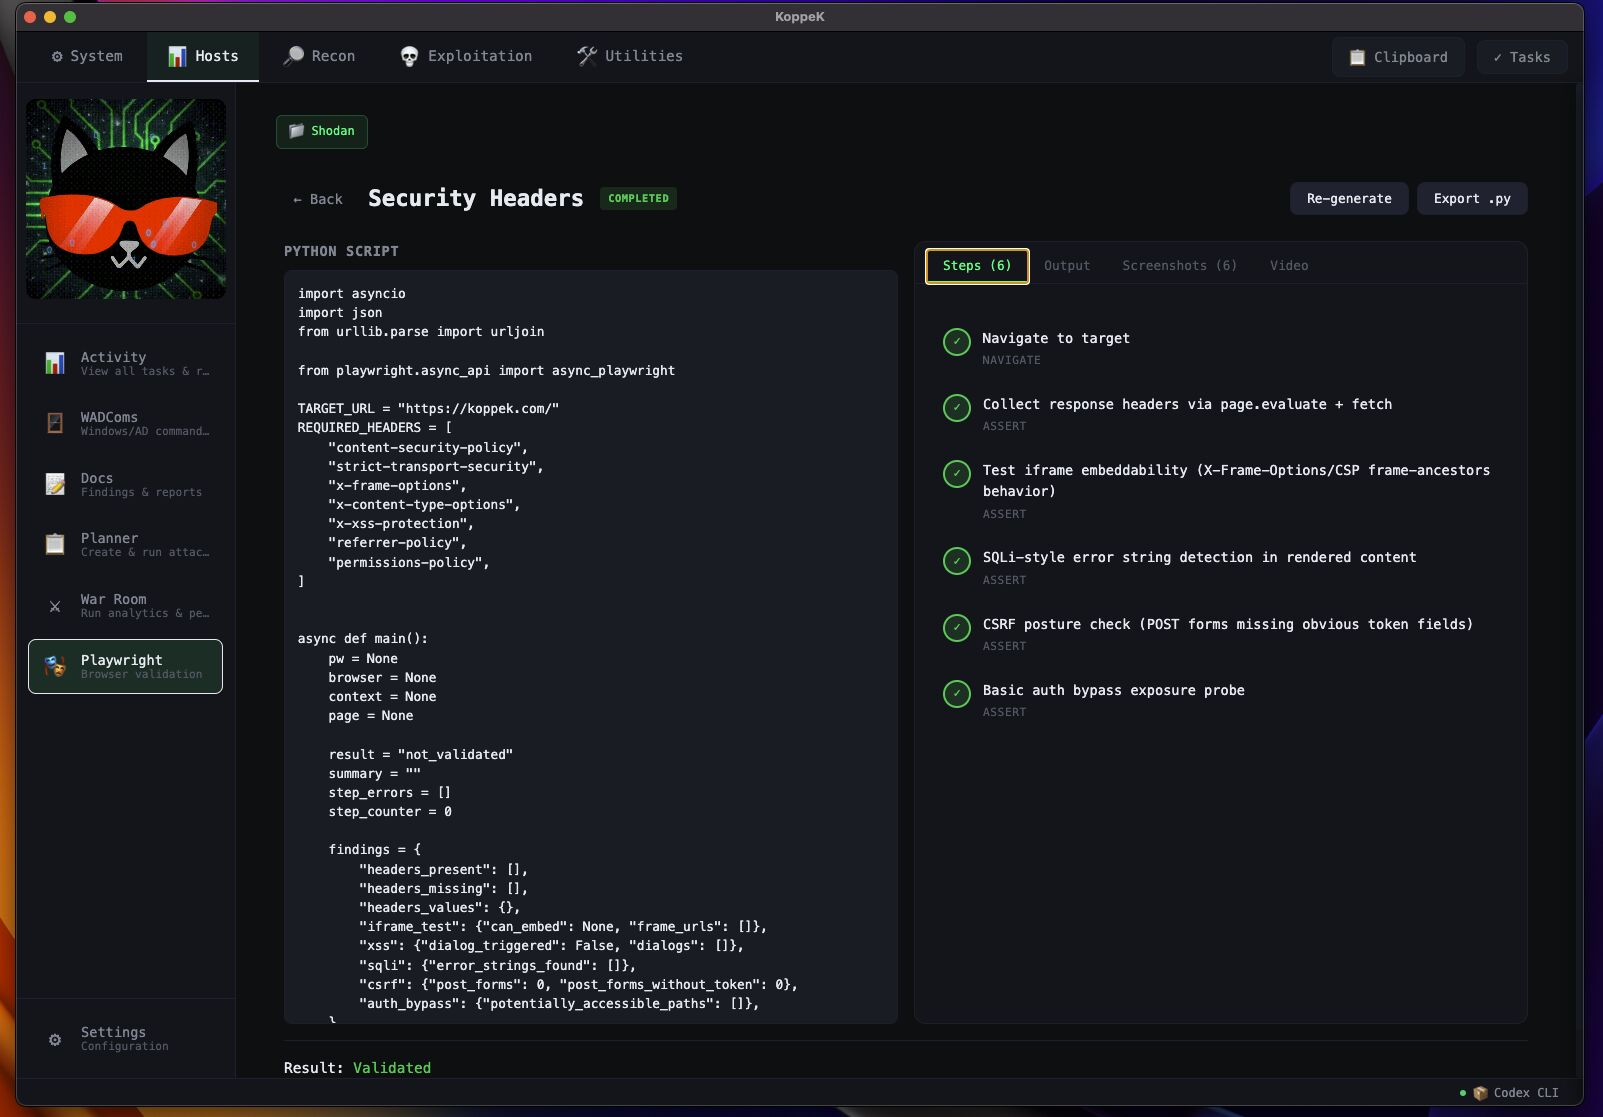Export the script with Export .py
The image size is (1603, 1117).
(x=1471, y=198)
